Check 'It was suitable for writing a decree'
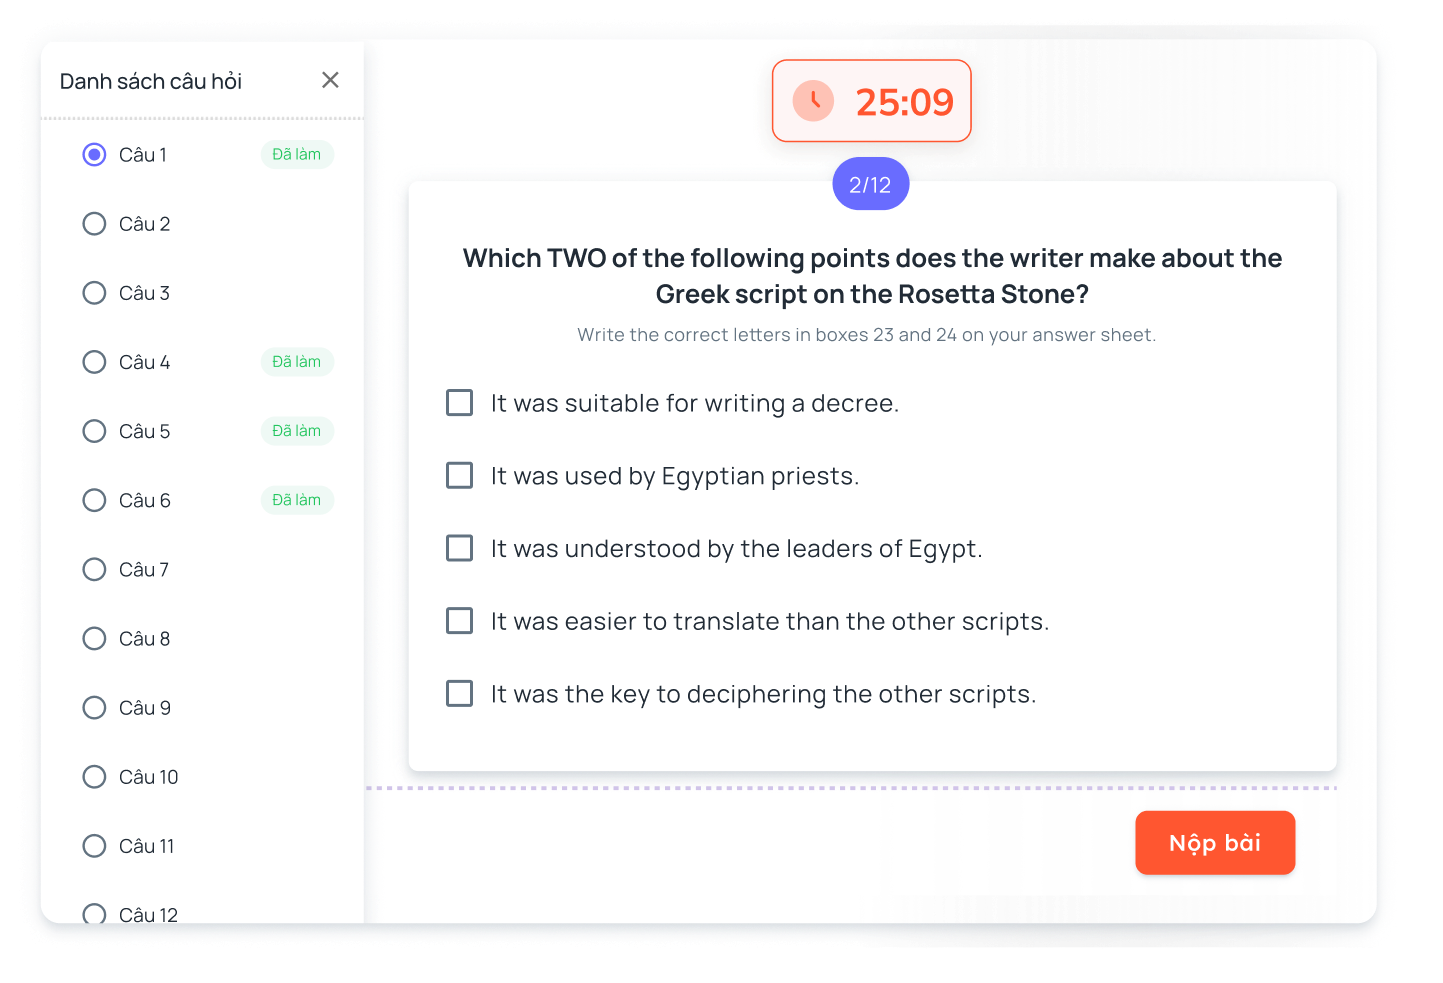This screenshot has width=1443, height=983. 460,403
